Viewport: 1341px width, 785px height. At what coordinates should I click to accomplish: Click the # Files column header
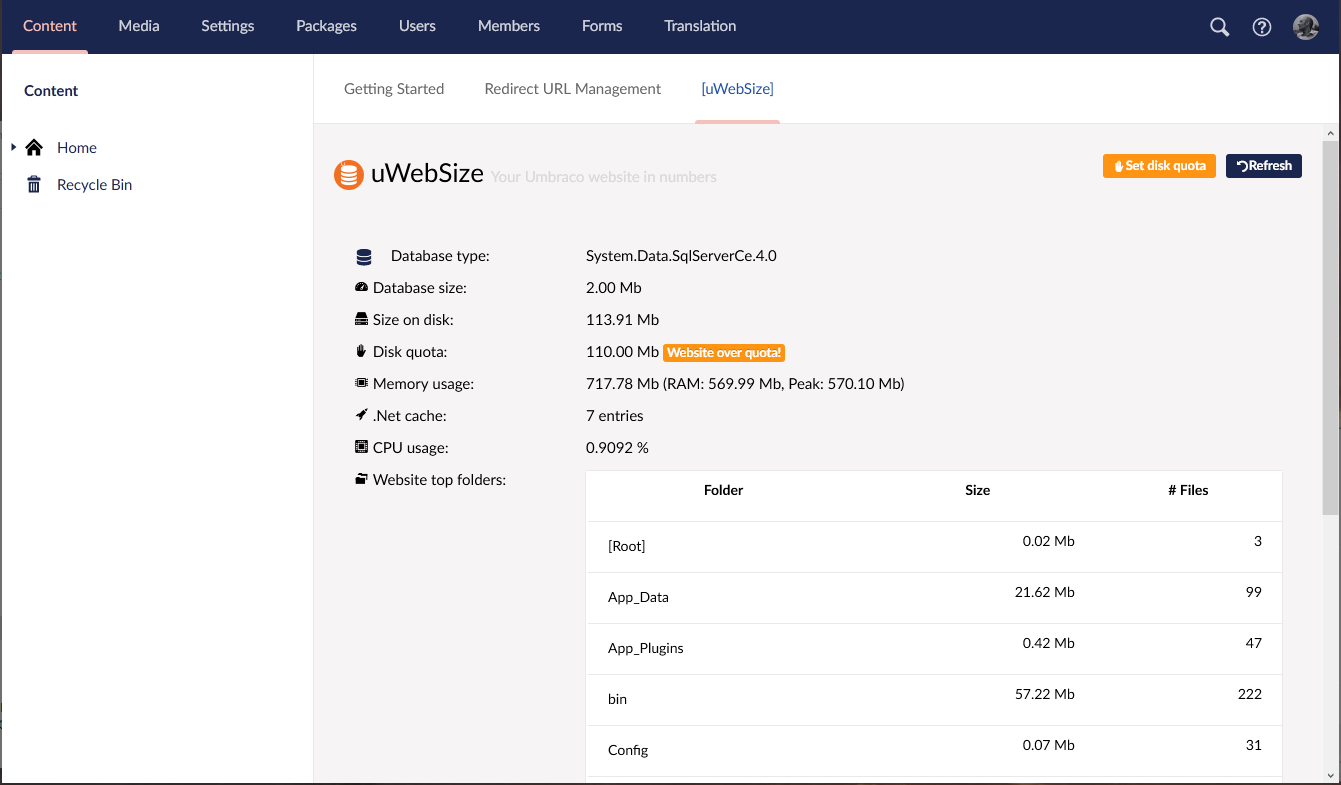1188,490
